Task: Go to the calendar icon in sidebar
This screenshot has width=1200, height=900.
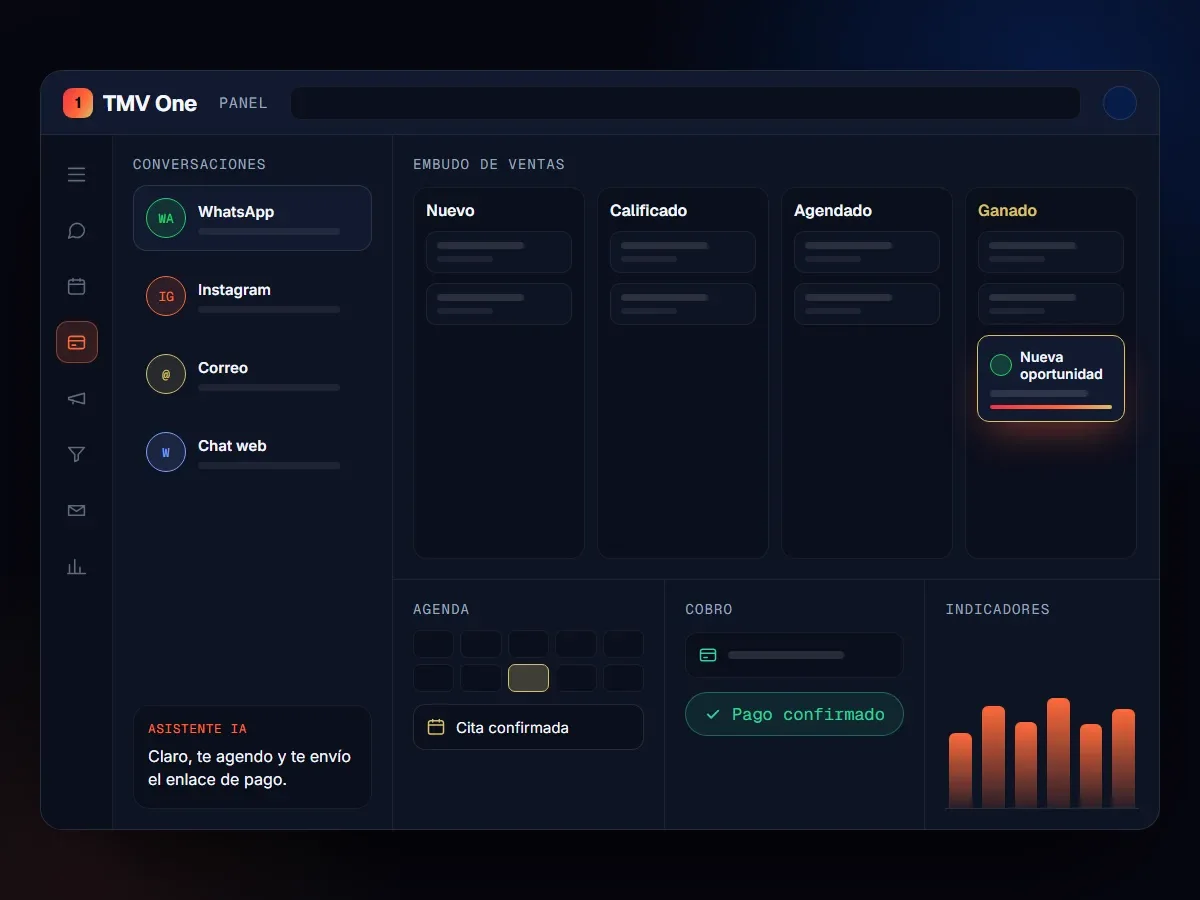Action: click(x=76, y=287)
